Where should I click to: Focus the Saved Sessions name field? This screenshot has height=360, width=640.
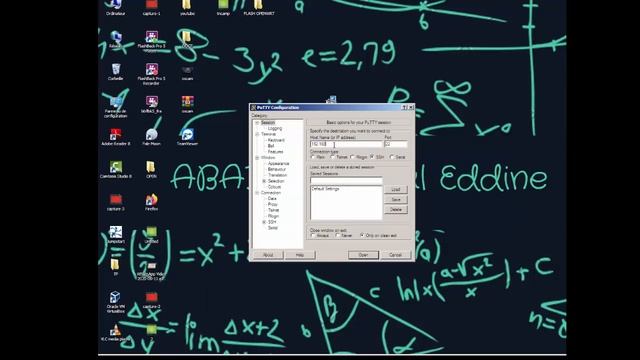pyautogui.click(x=346, y=180)
